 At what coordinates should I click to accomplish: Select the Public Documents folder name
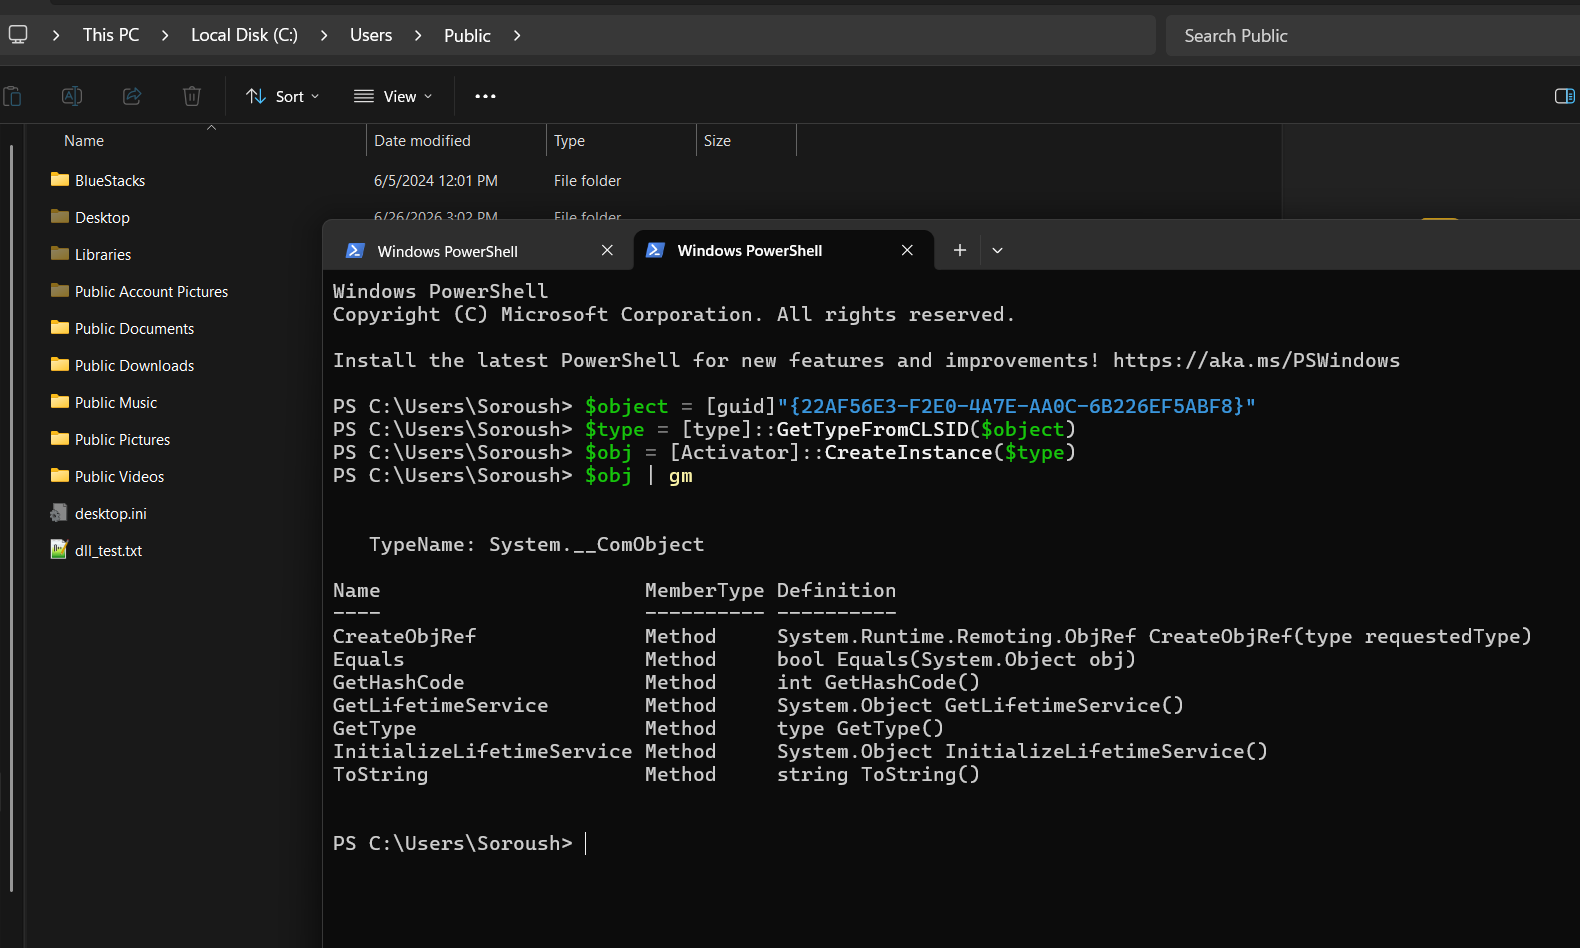(x=134, y=329)
